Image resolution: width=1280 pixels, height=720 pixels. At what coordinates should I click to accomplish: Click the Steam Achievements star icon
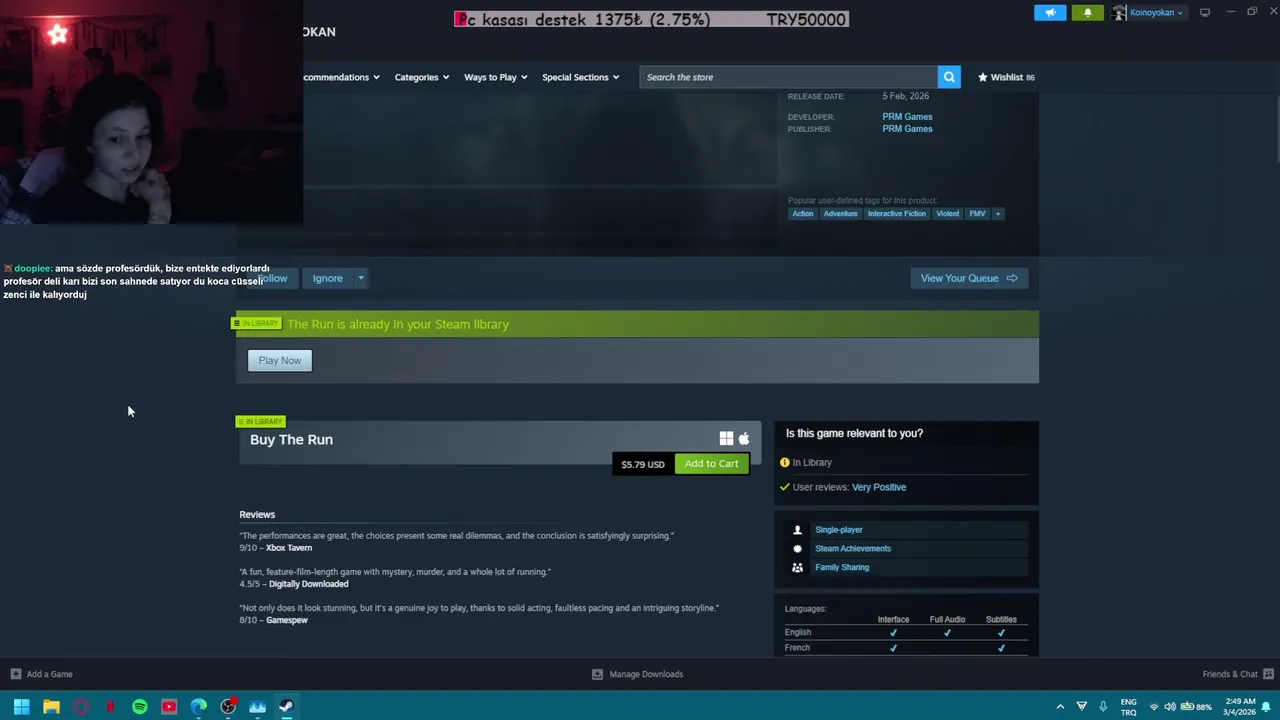click(x=797, y=549)
